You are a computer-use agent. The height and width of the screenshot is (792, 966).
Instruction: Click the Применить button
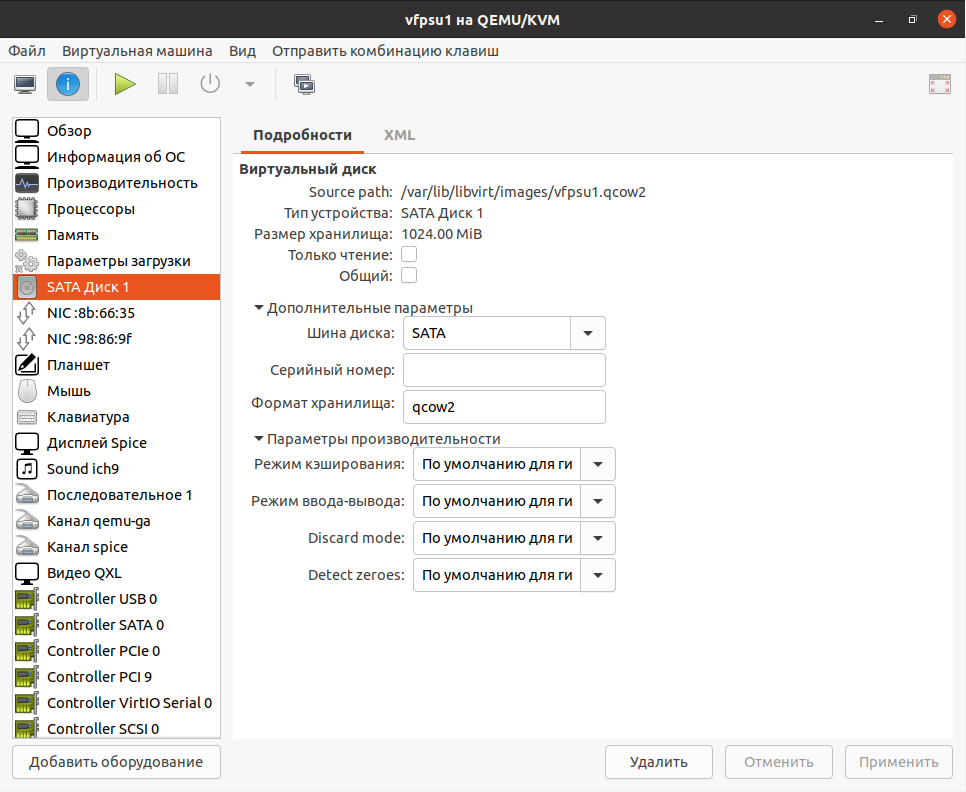point(899,762)
